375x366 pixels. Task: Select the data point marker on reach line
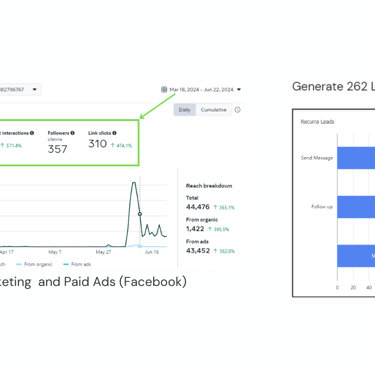(140, 214)
